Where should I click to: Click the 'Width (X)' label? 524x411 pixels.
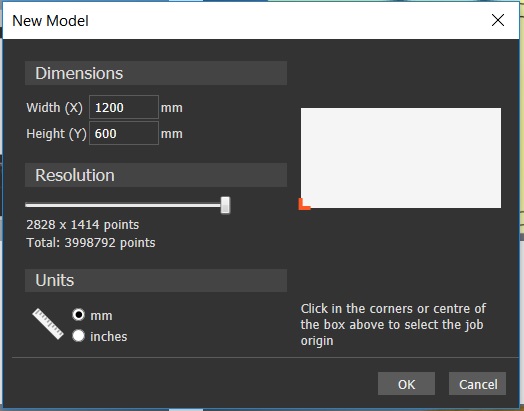click(x=54, y=108)
